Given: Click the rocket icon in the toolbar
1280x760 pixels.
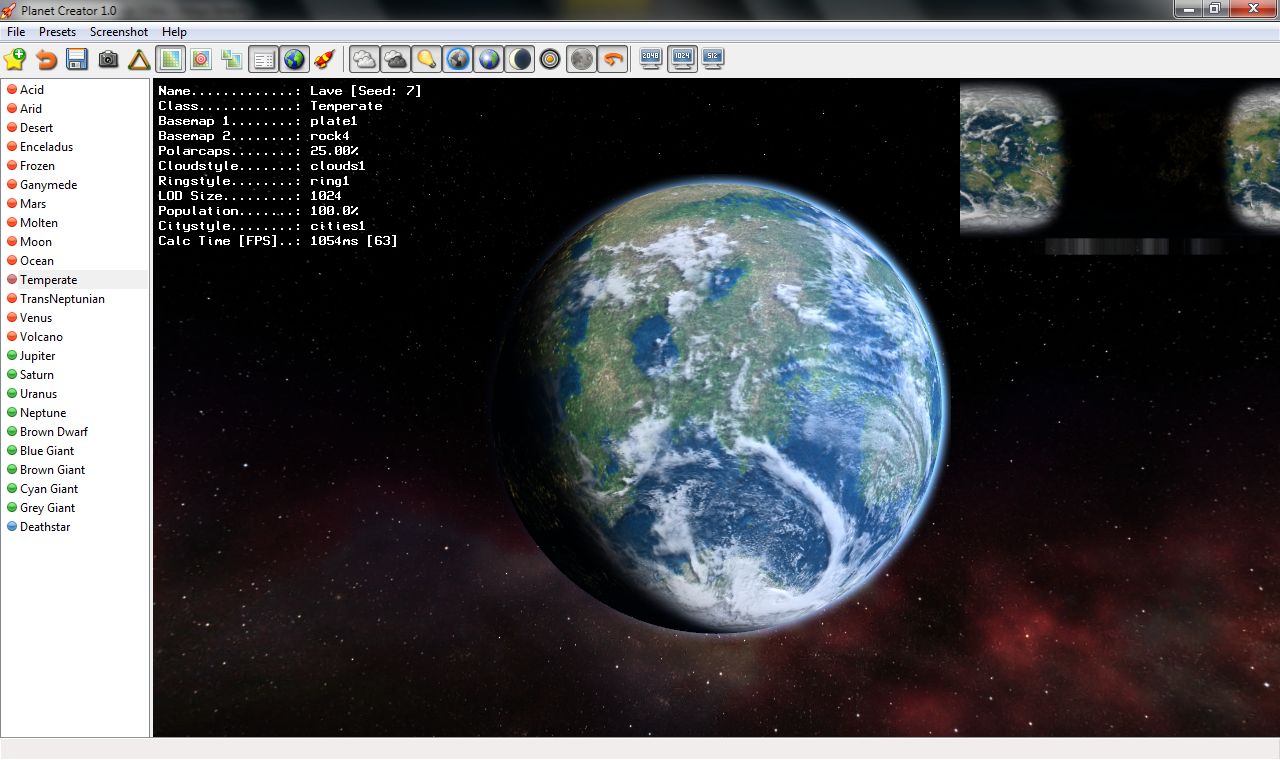Looking at the screenshot, I should (x=324, y=60).
